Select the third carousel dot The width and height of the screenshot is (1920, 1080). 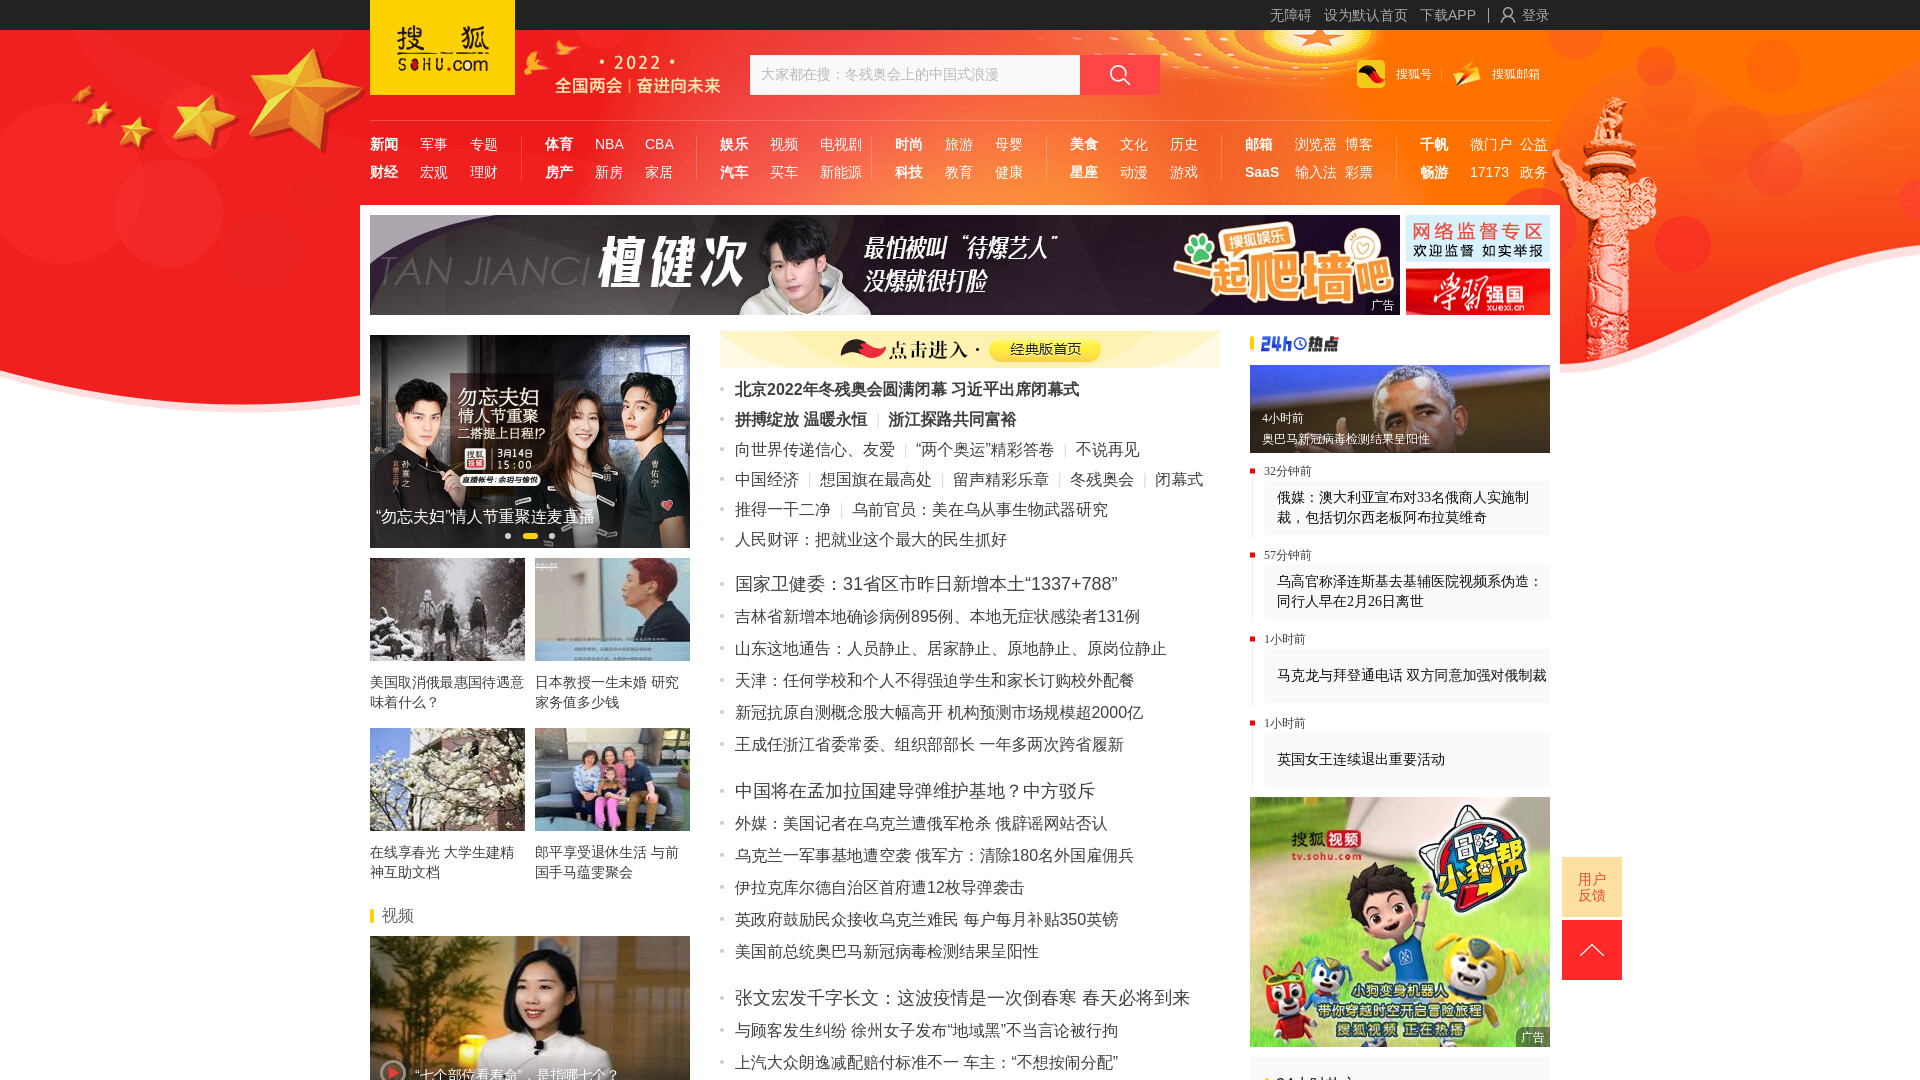pos(552,536)
